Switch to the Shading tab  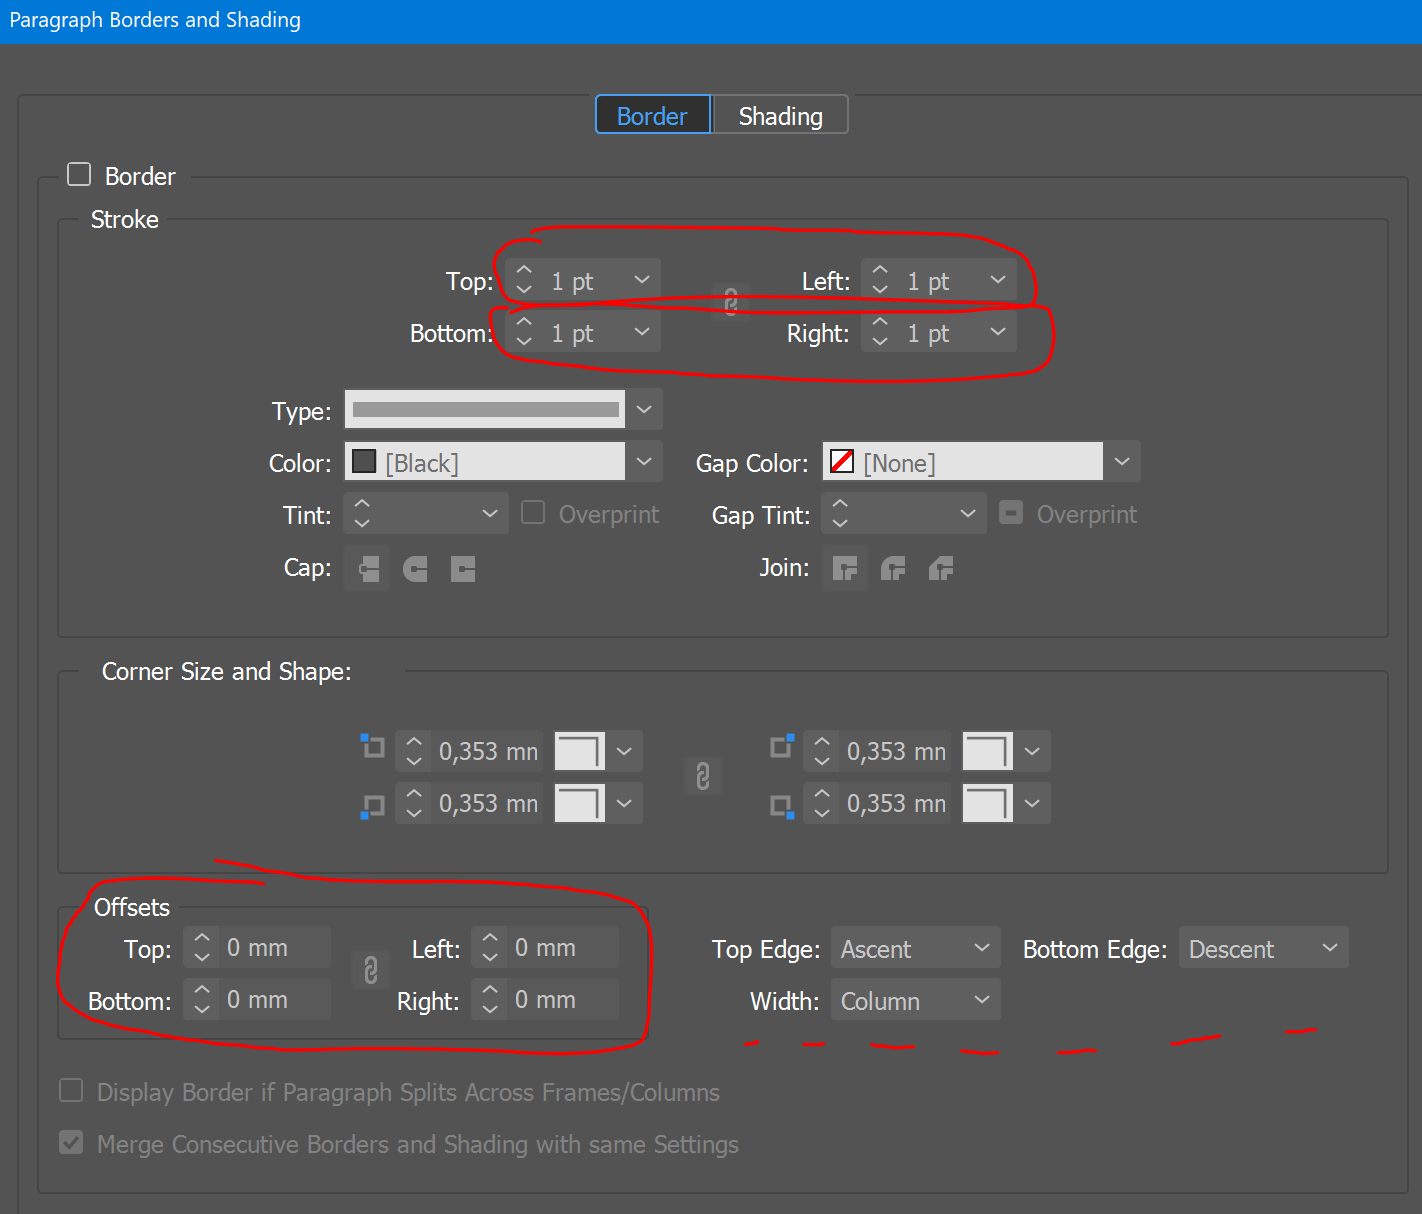tap(780, 115)
